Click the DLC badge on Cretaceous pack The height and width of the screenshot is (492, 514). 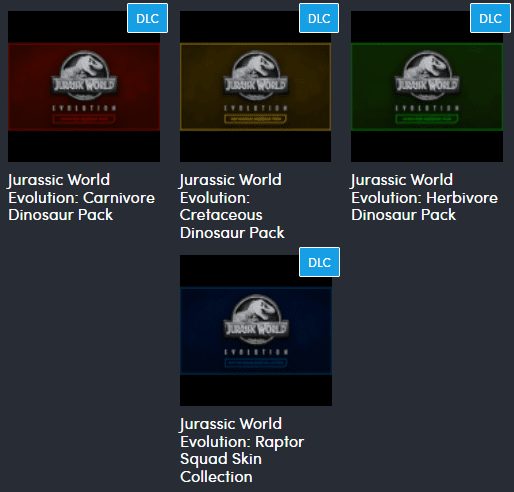coord(319,18)
